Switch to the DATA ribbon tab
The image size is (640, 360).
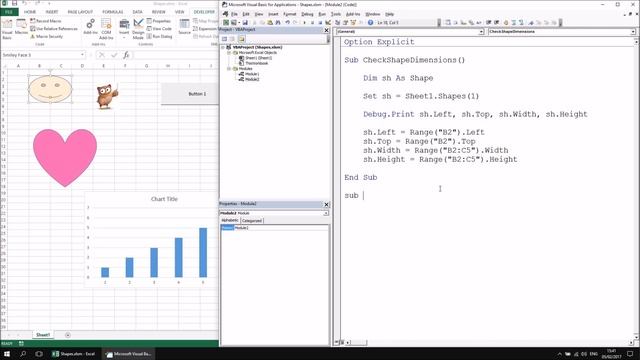[x=138, y=12]
